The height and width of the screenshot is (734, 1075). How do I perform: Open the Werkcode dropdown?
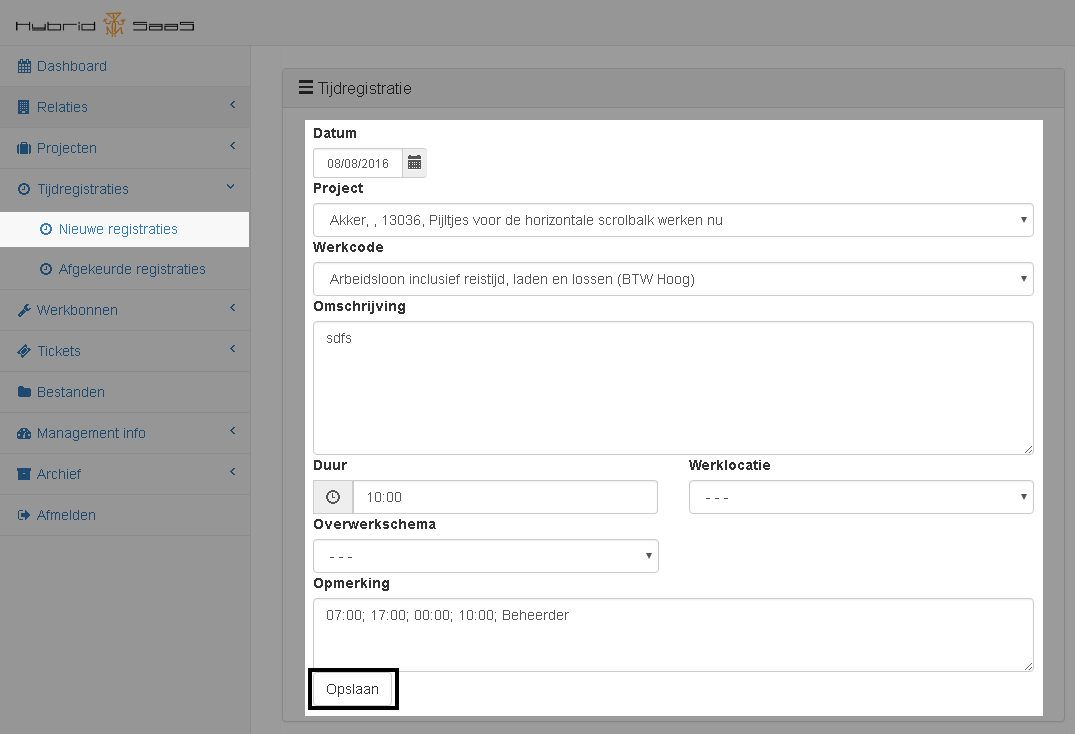pos(673,279)
